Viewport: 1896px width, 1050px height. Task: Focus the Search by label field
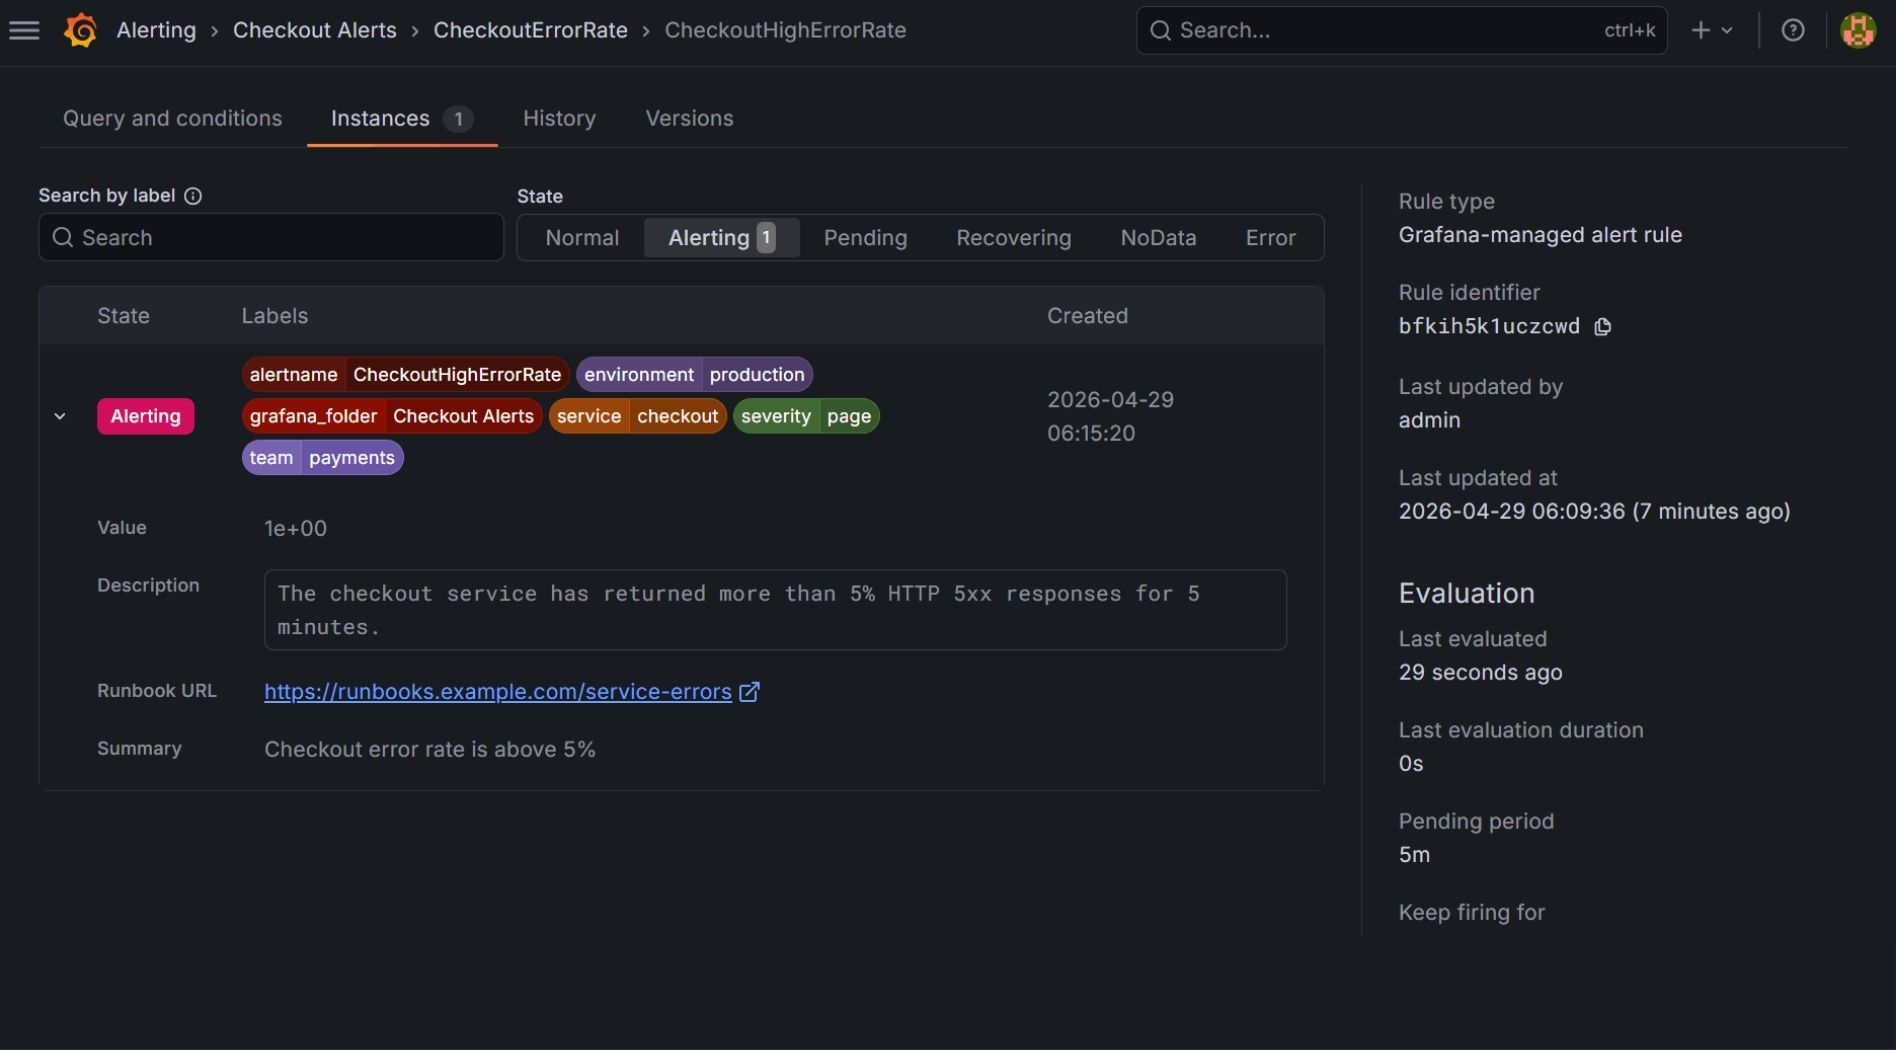point(271,238)
